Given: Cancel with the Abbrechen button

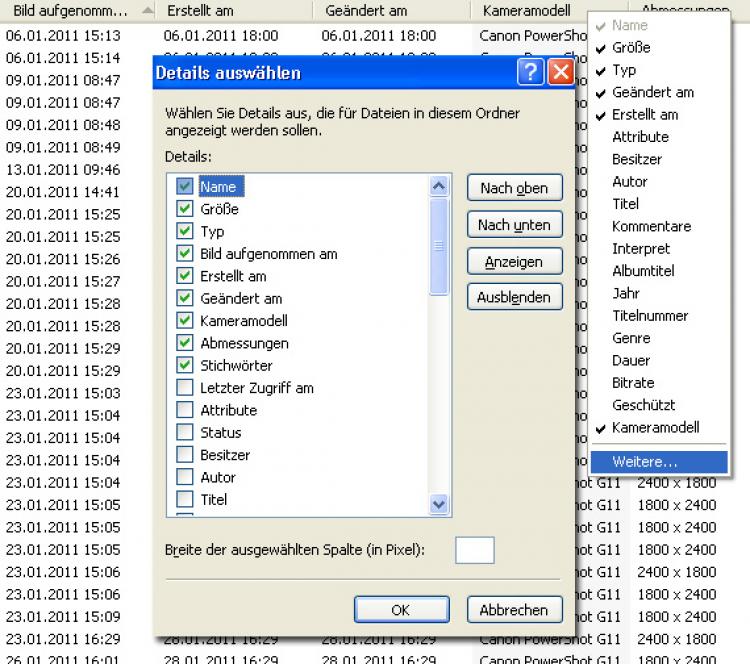Looking at the screenshot, I should [514, 609].
